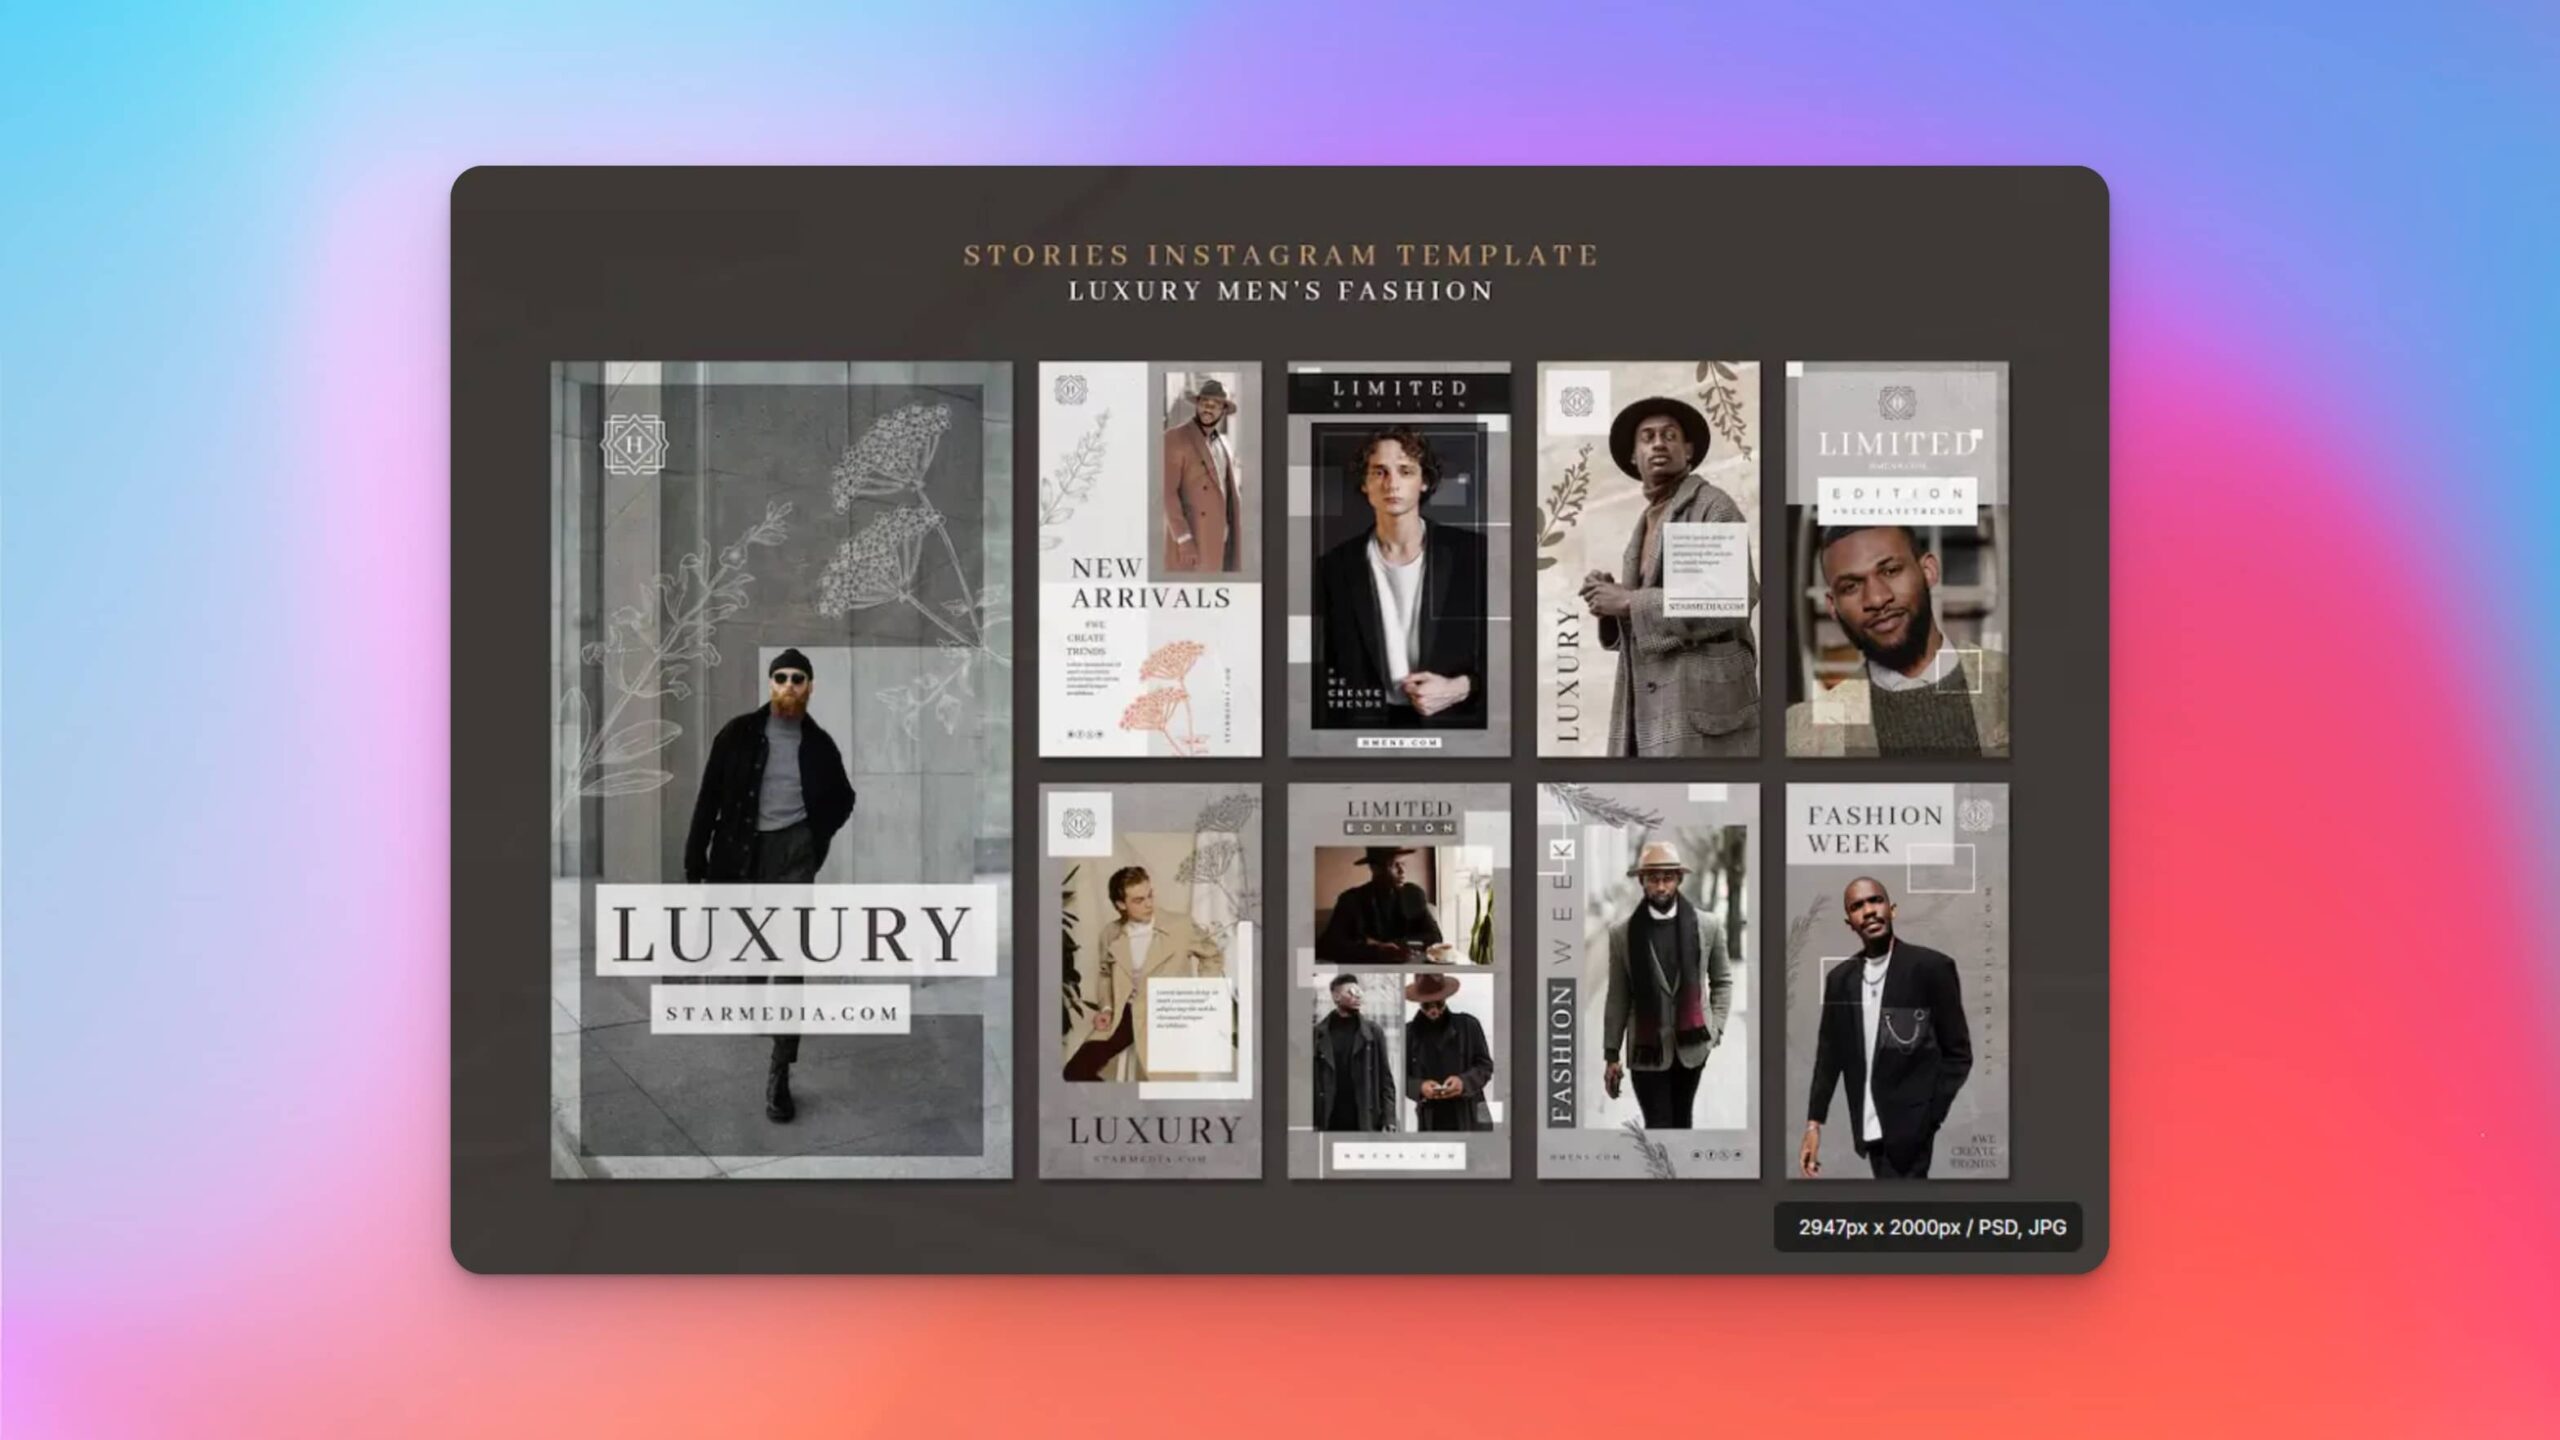Click the Stories Instagram Template heading

[x=1280, y=255]
